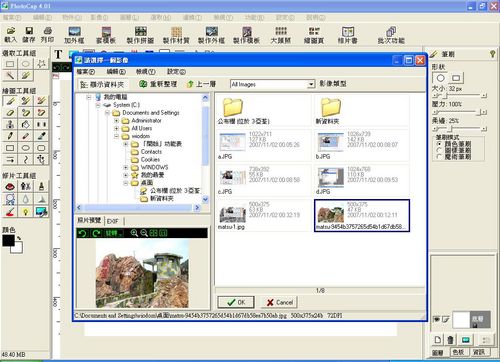Collapse the System (C:) drive node

98,105
